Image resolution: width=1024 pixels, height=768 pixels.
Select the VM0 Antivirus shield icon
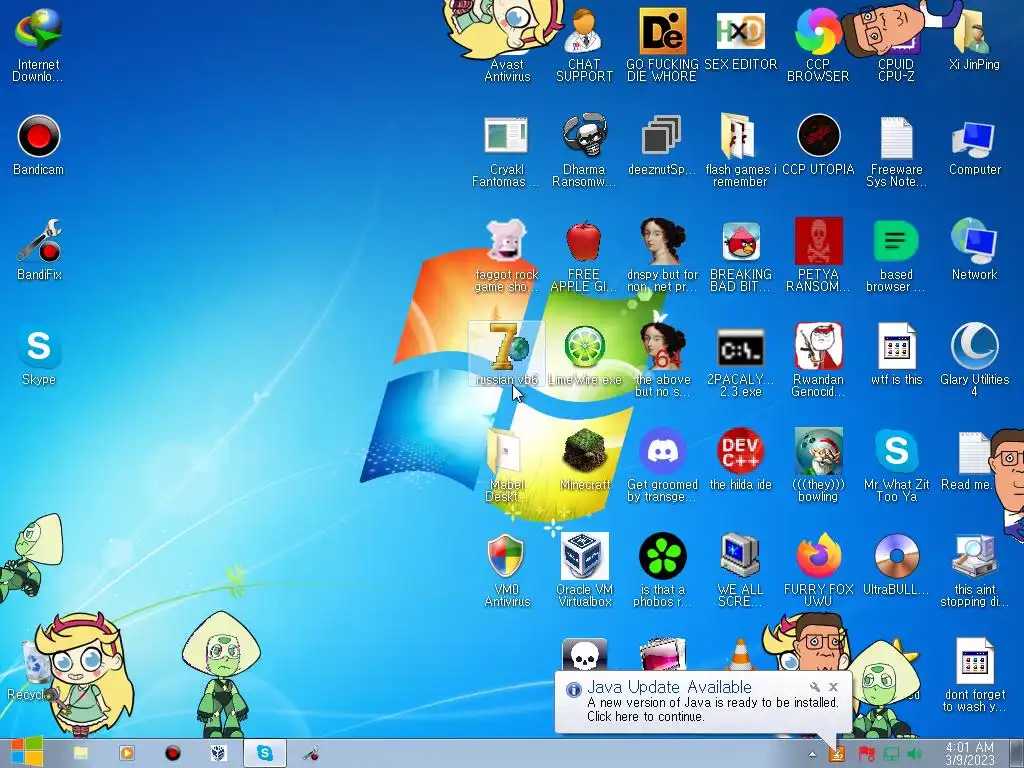[x=507, y=572]
